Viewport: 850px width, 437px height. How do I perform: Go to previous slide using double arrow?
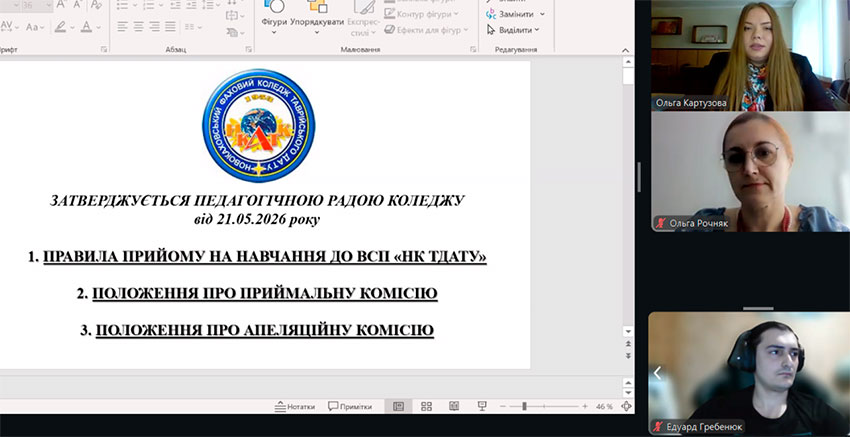click(x=628, y=344)
